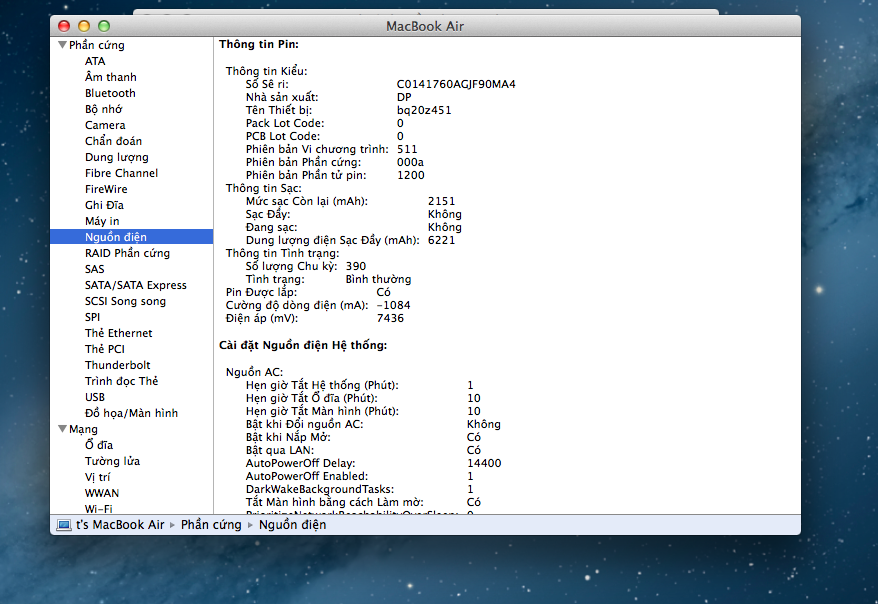Open the Bộ nhớ entry
878x604 pixels.
(x=103, y=109)
